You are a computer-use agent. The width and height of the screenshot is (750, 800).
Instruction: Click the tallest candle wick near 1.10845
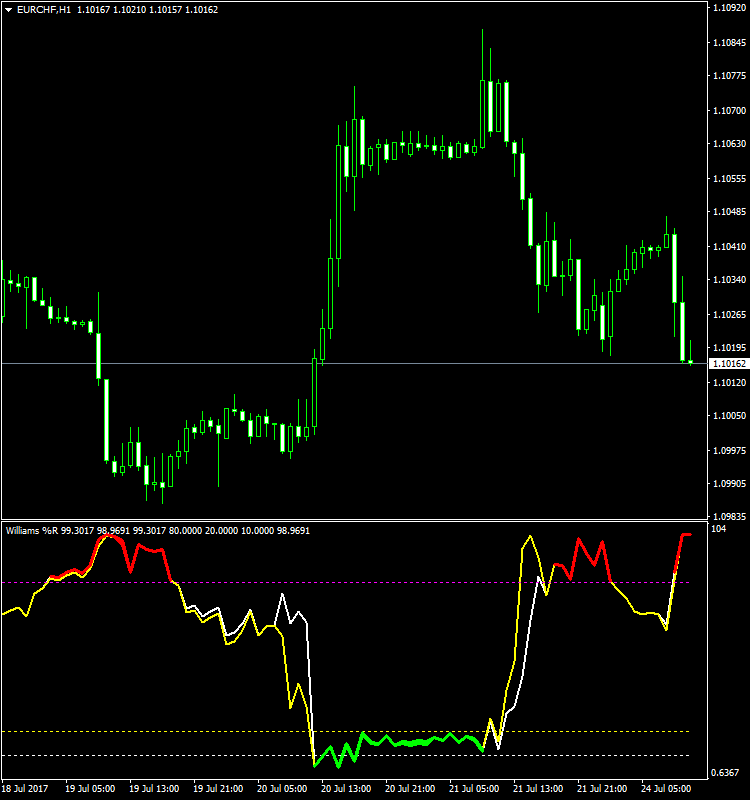pyautogui.click(x=482, y=54)
